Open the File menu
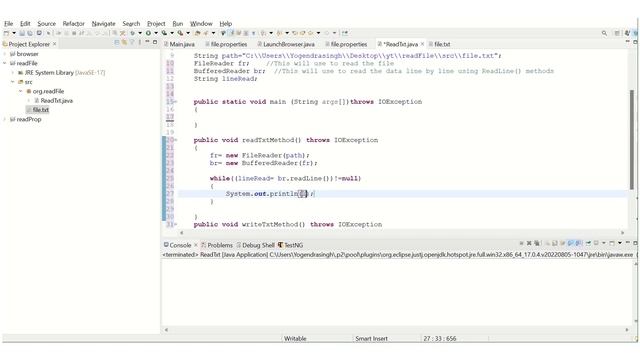 8,24
